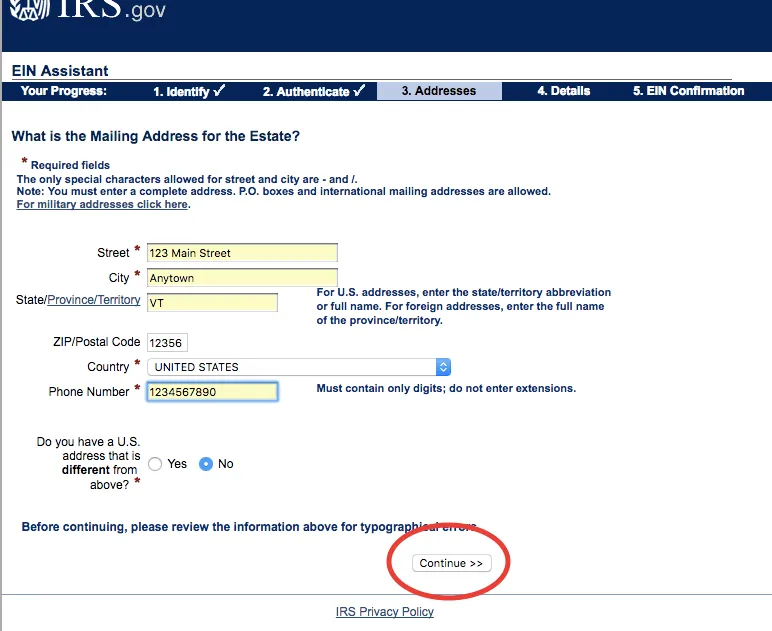Click the ZIP/Postal Code field
This screenshot has width=772, height=631.
pyautogui.click(x=167, y=343)
